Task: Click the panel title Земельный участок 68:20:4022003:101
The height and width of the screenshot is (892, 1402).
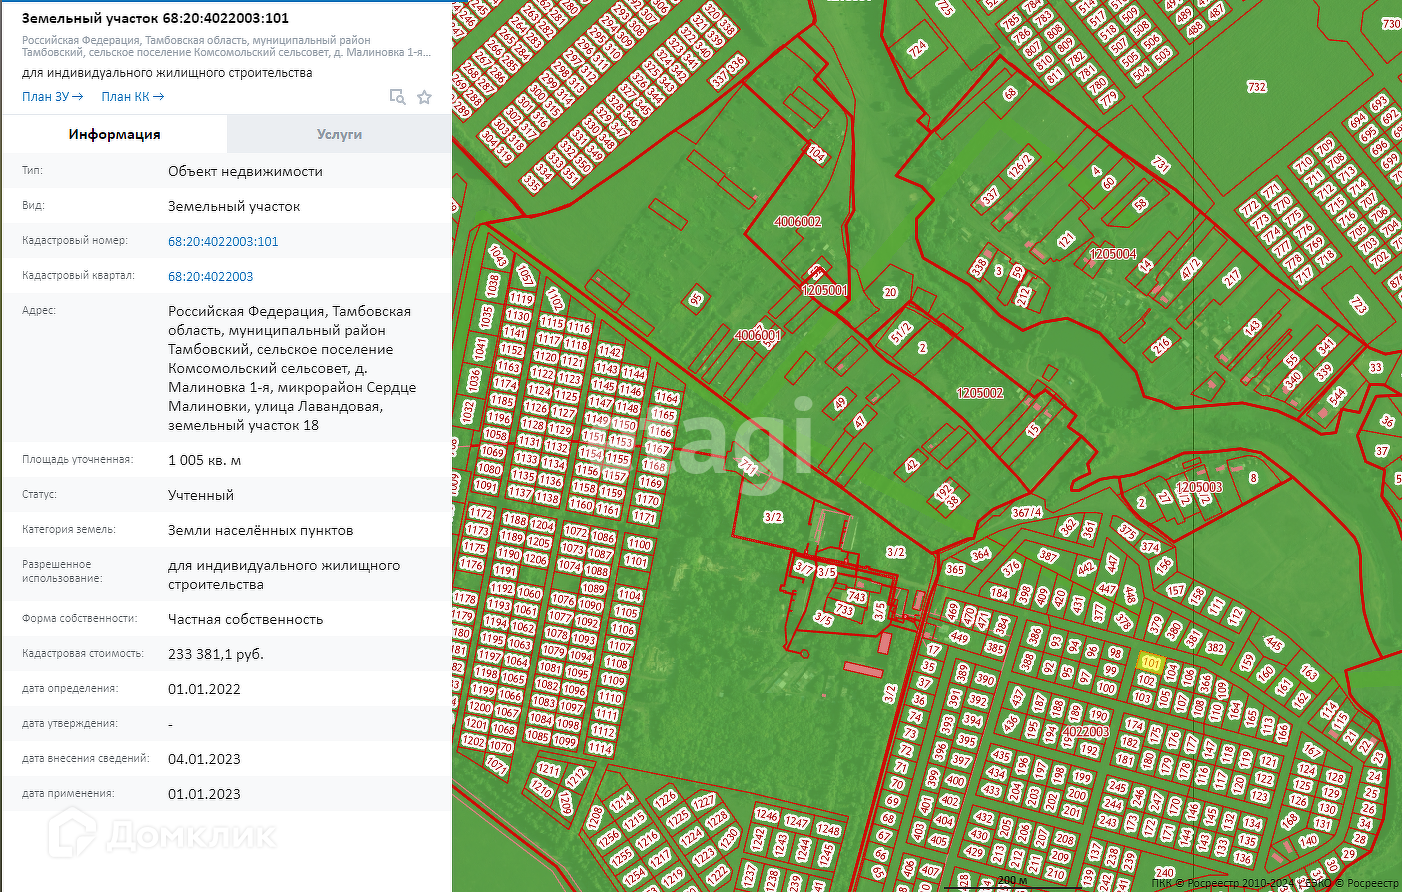Action: tap(155, 18)
